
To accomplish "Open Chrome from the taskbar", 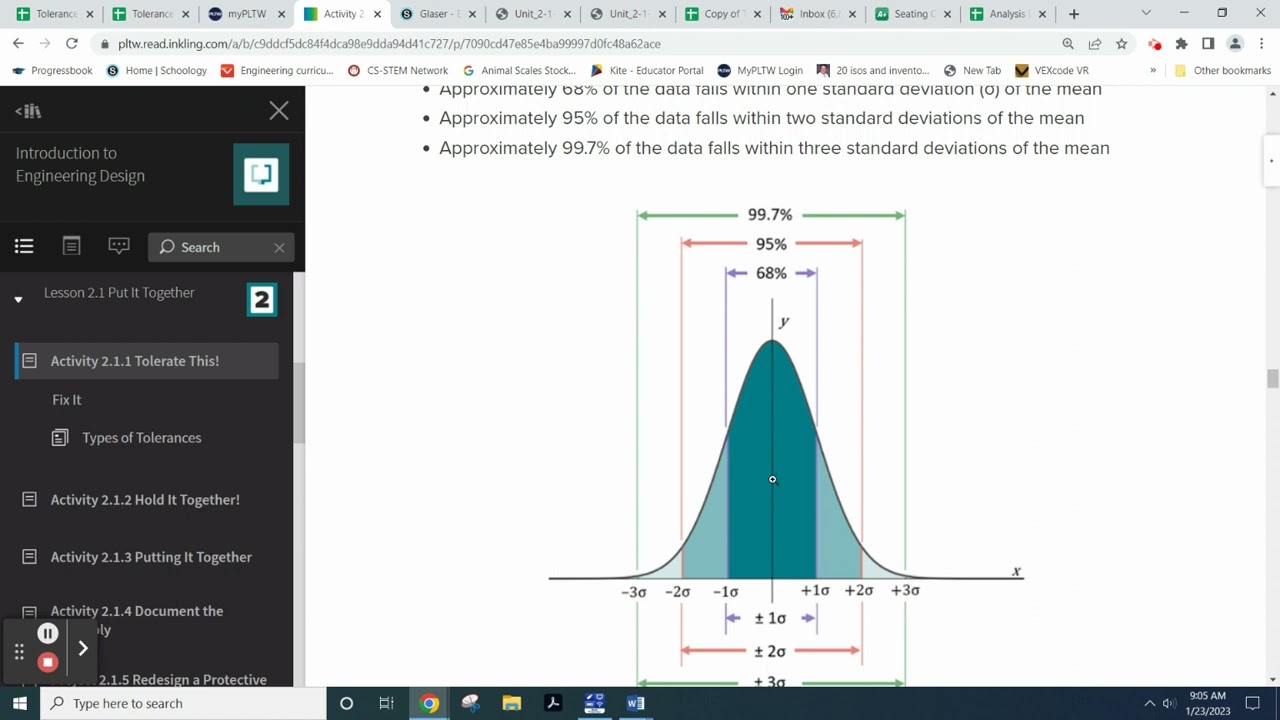I will tap(429, 703).
